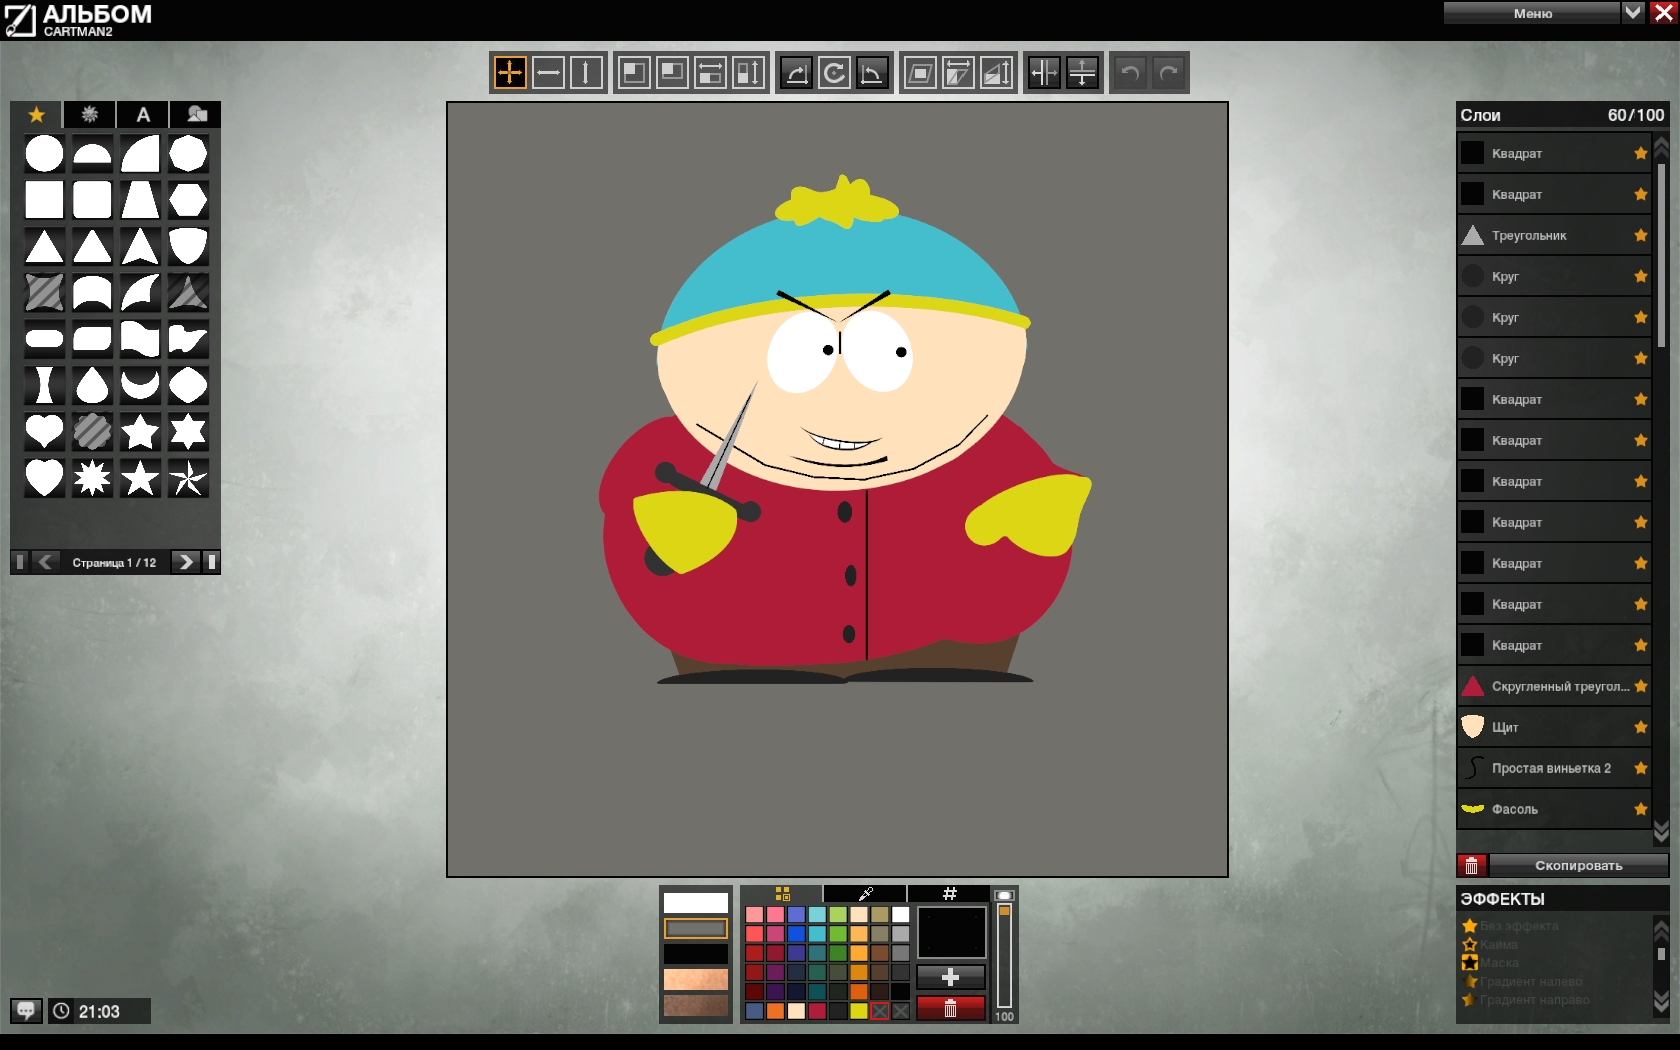Select the vertical skew tool
The height and width of the screenshot is (1050, 1680).
coord(996,72)
